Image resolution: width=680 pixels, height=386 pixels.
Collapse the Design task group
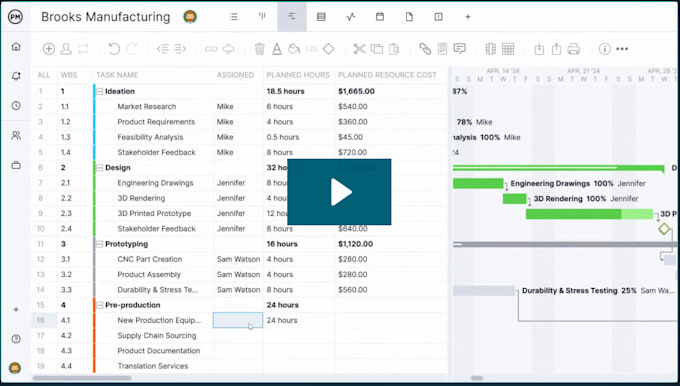pos(99,167)
